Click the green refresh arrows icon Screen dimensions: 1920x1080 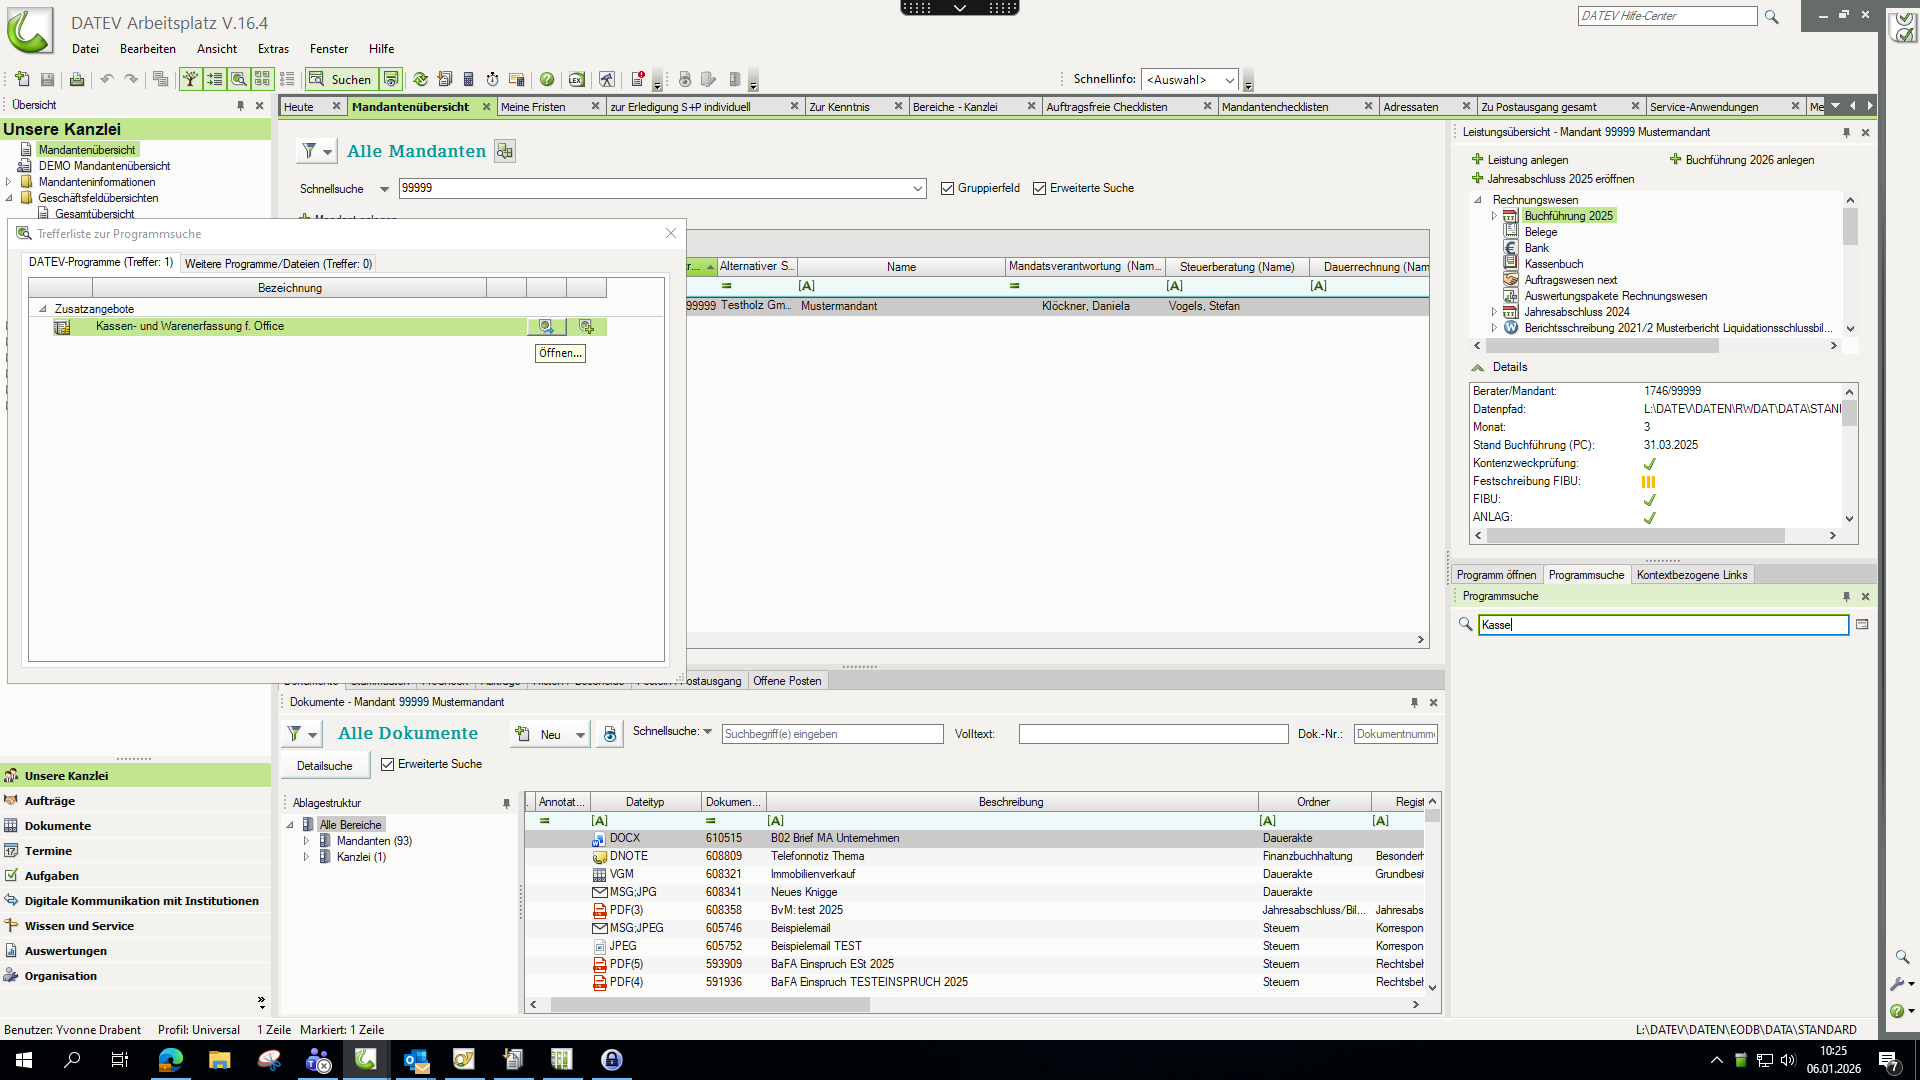pos(420,79)
